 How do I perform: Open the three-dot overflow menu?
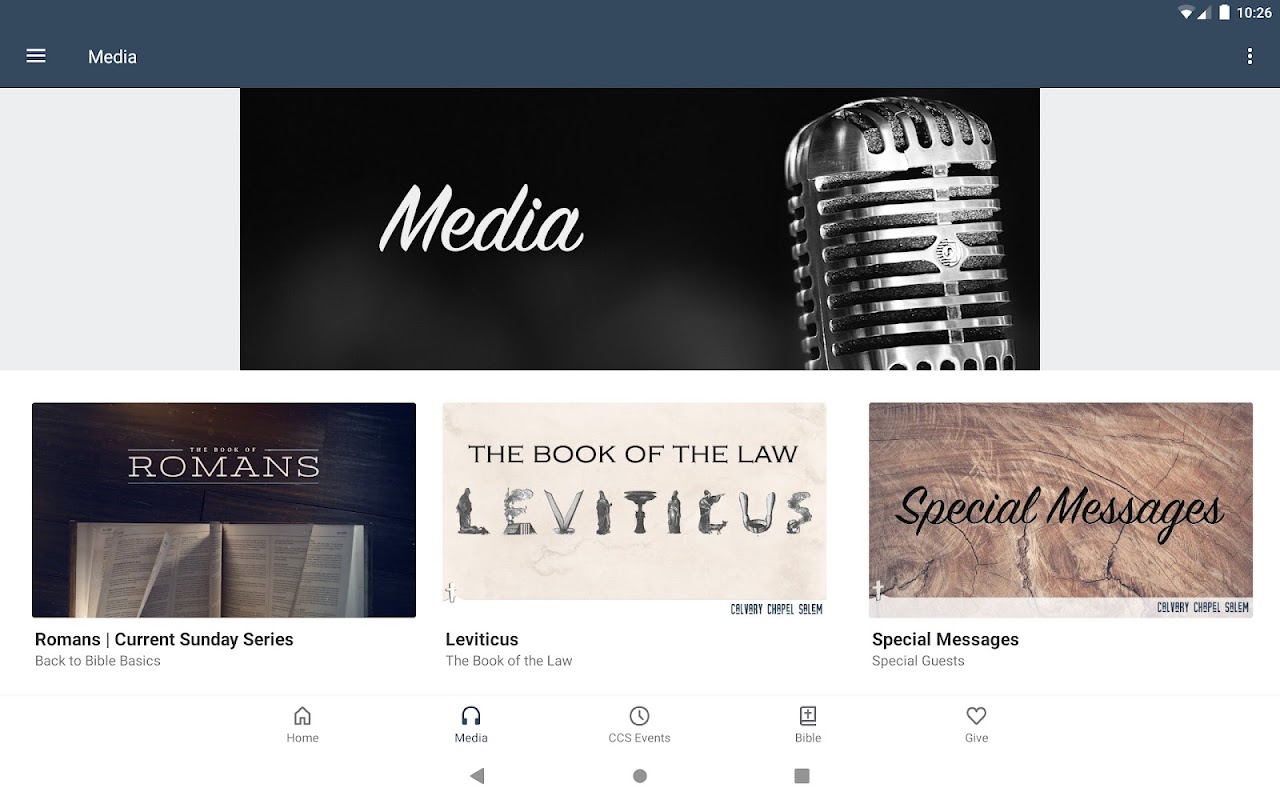[x=1249, y=56]
